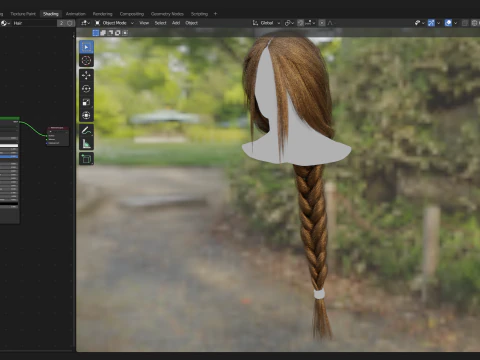Switch to wireframe viewport shading
The image size is (480, 360).
[475, 23]
